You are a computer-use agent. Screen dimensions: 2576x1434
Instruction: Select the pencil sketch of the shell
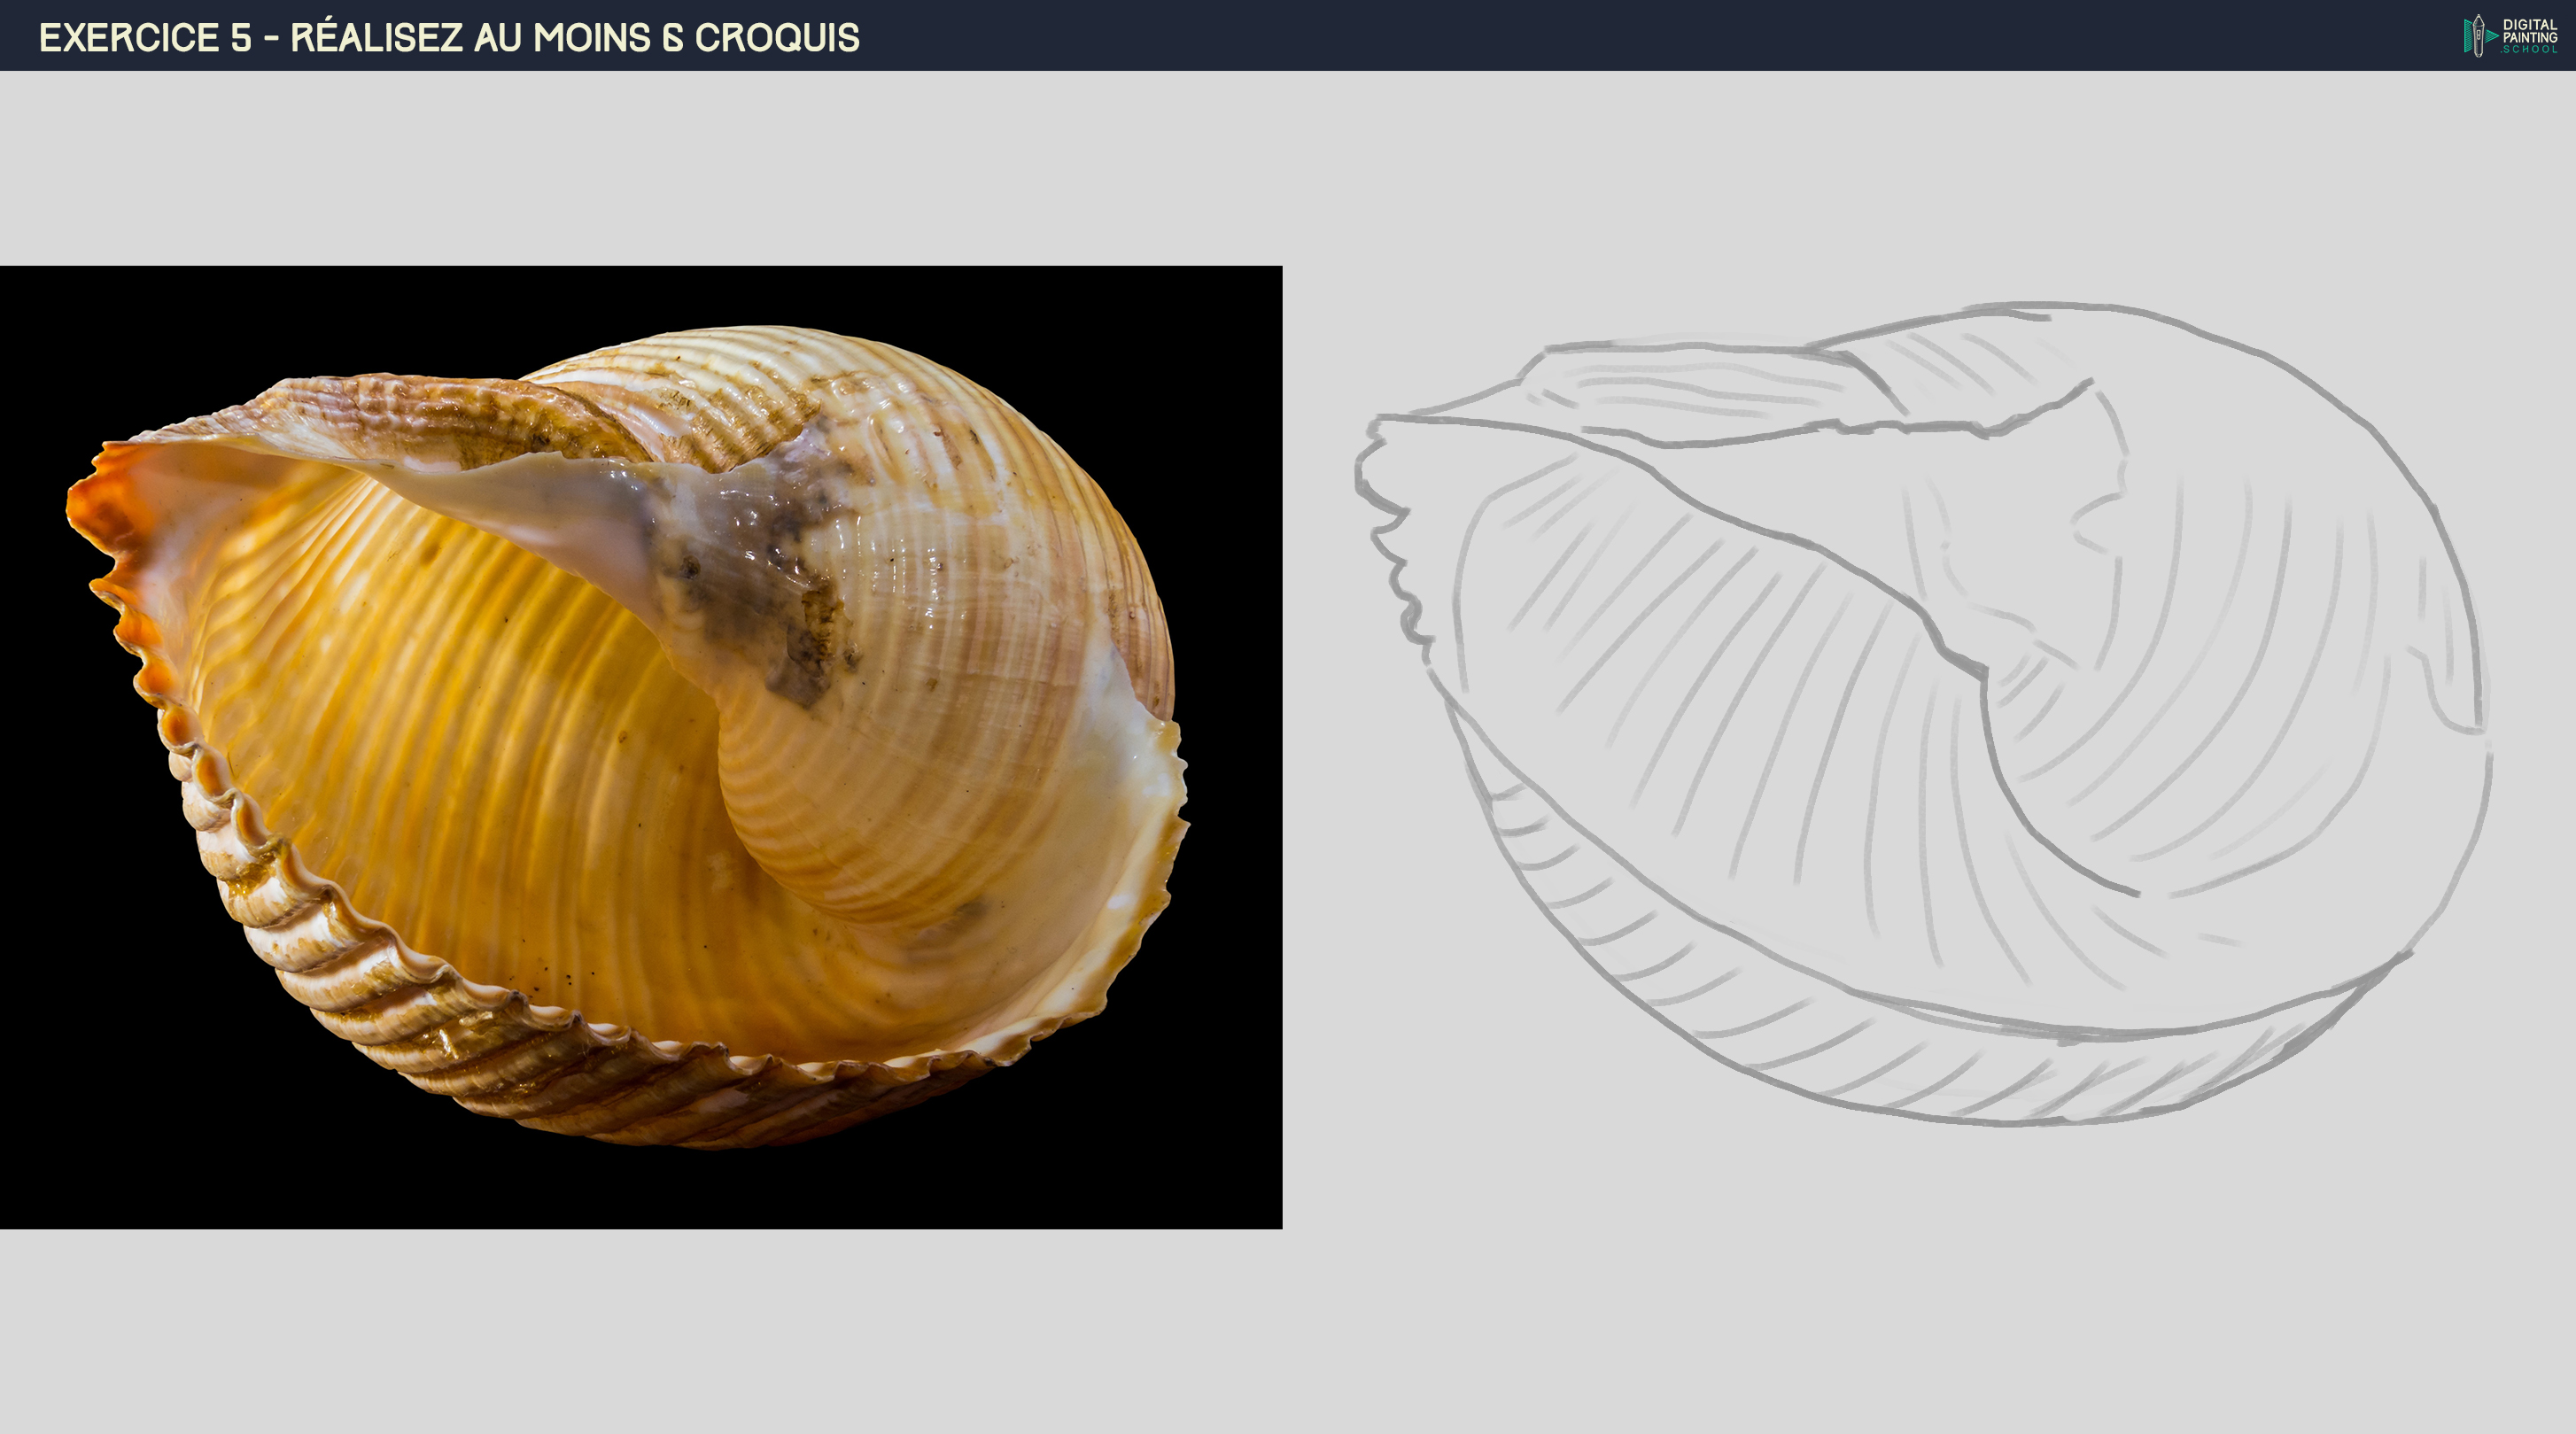(x=1920, y=715)
